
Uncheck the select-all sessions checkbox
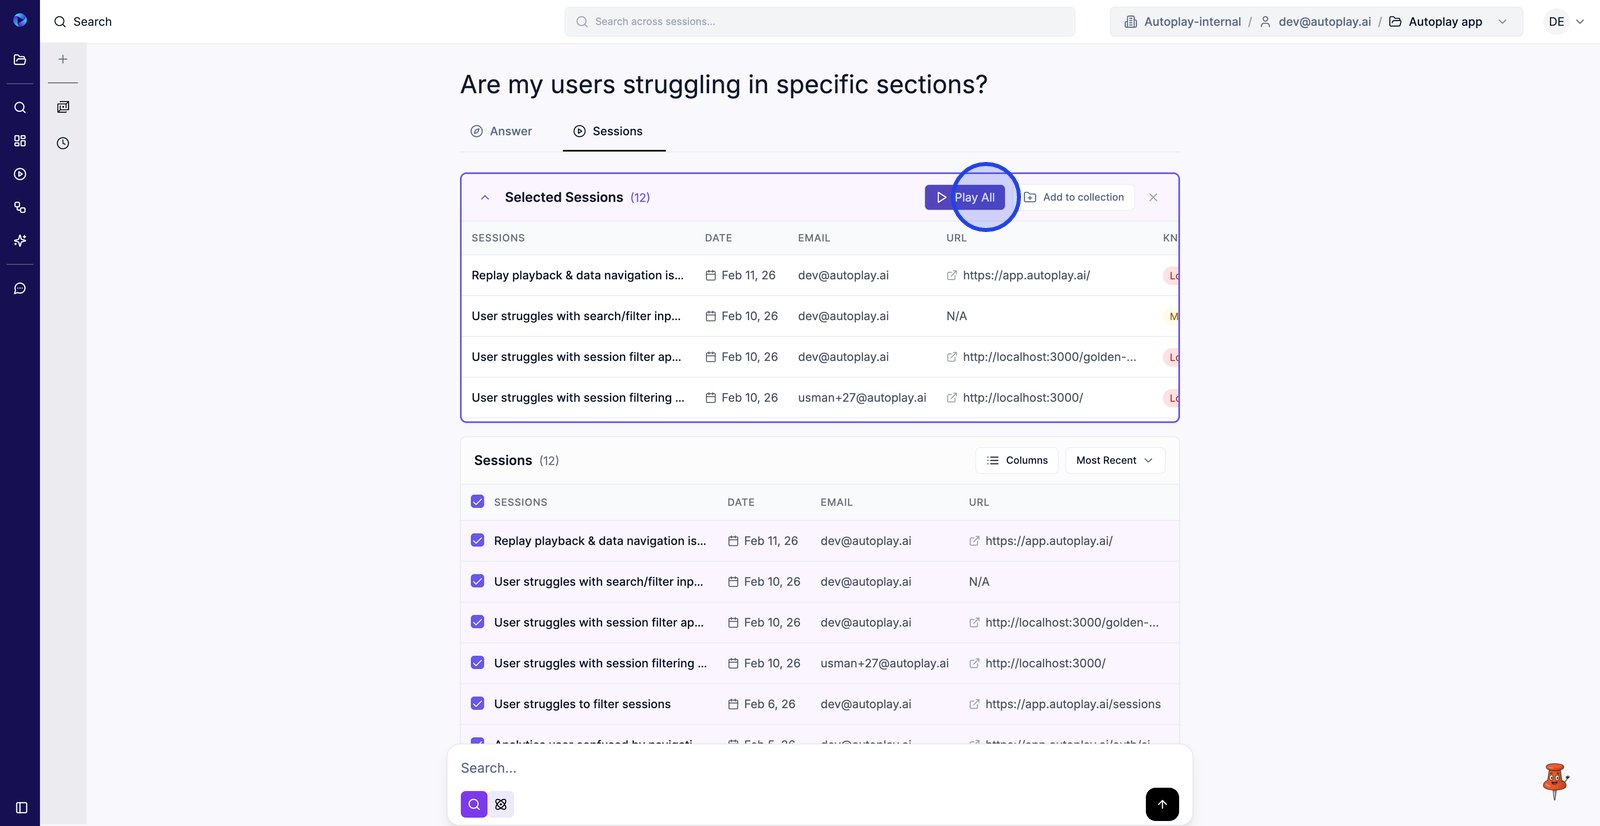click(x=477, y=502)
